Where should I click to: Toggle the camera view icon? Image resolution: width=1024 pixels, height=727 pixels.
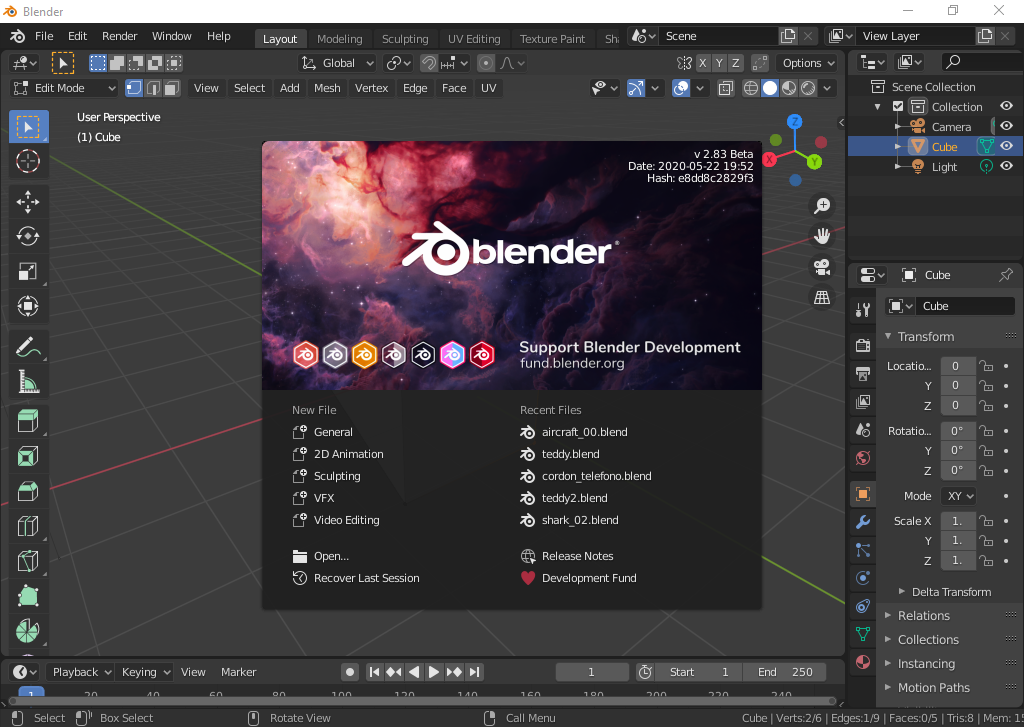(x=822, y=267)
